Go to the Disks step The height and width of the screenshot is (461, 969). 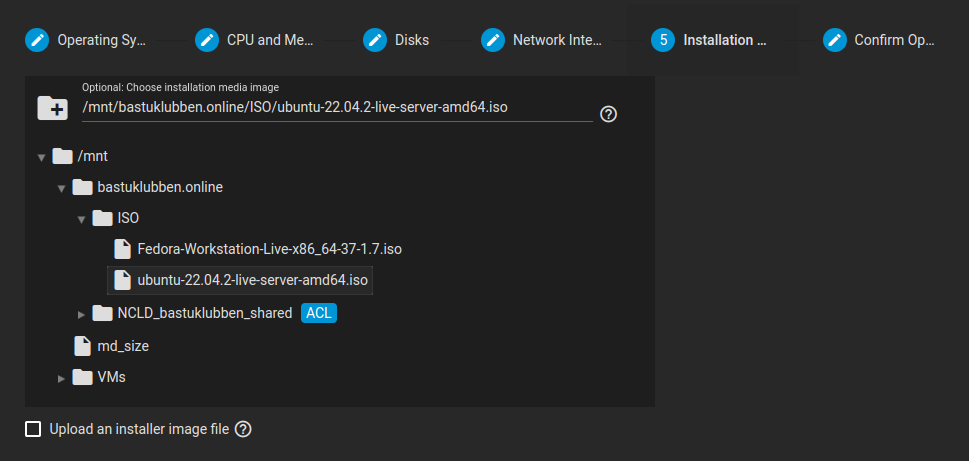pos(412,41)
